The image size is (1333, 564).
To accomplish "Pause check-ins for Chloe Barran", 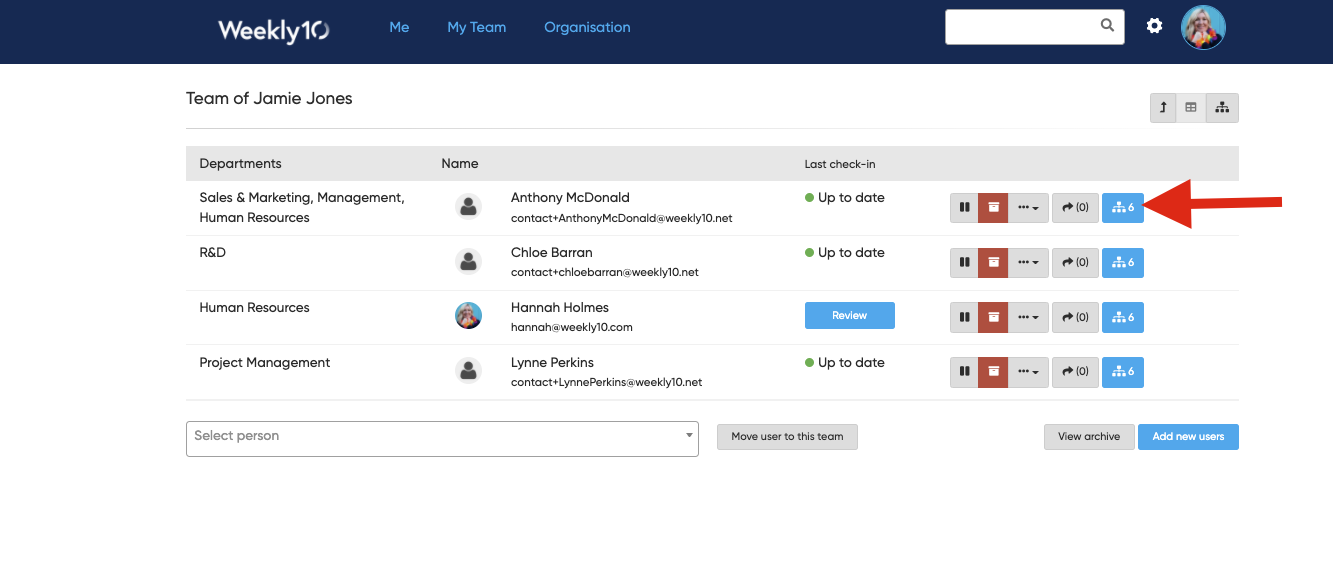I will click(964, 262).
